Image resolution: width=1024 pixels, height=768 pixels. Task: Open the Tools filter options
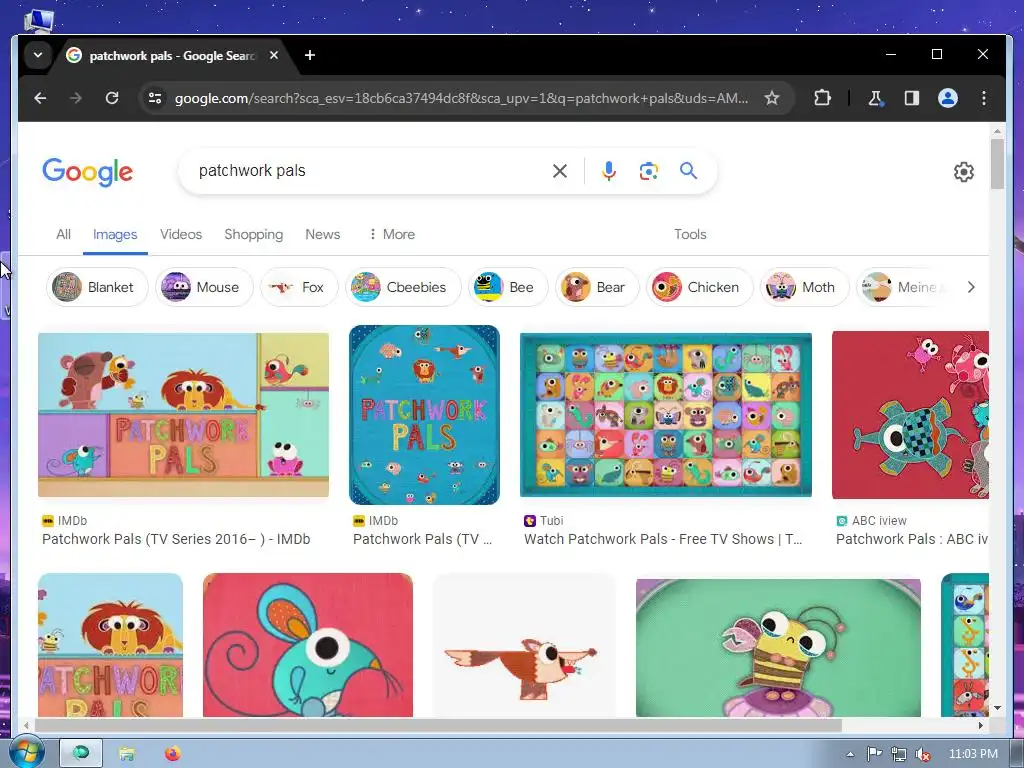(690, 234)
